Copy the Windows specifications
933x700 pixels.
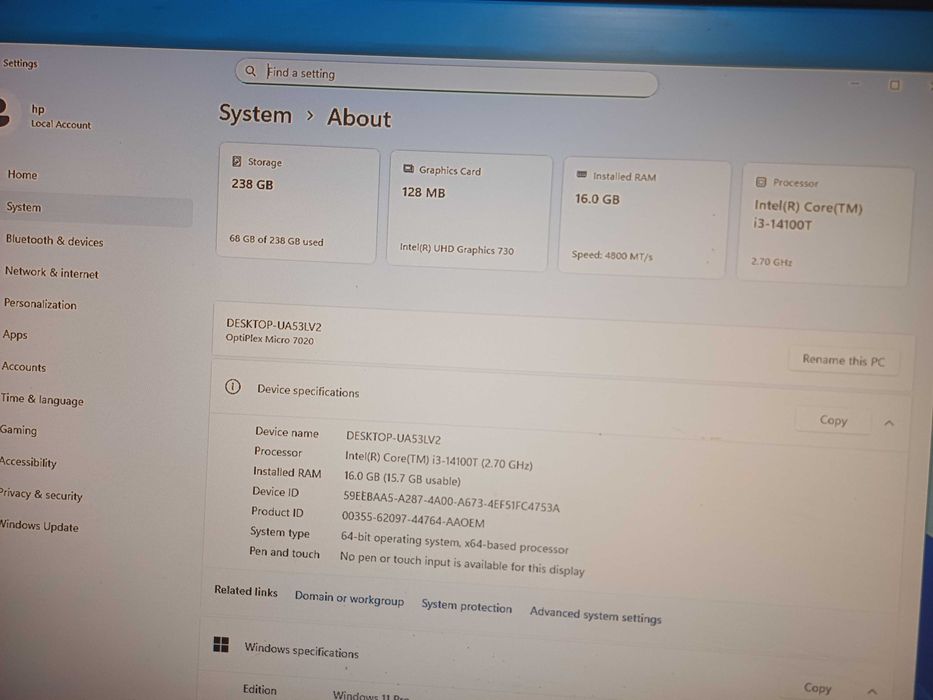click(817, 688)
